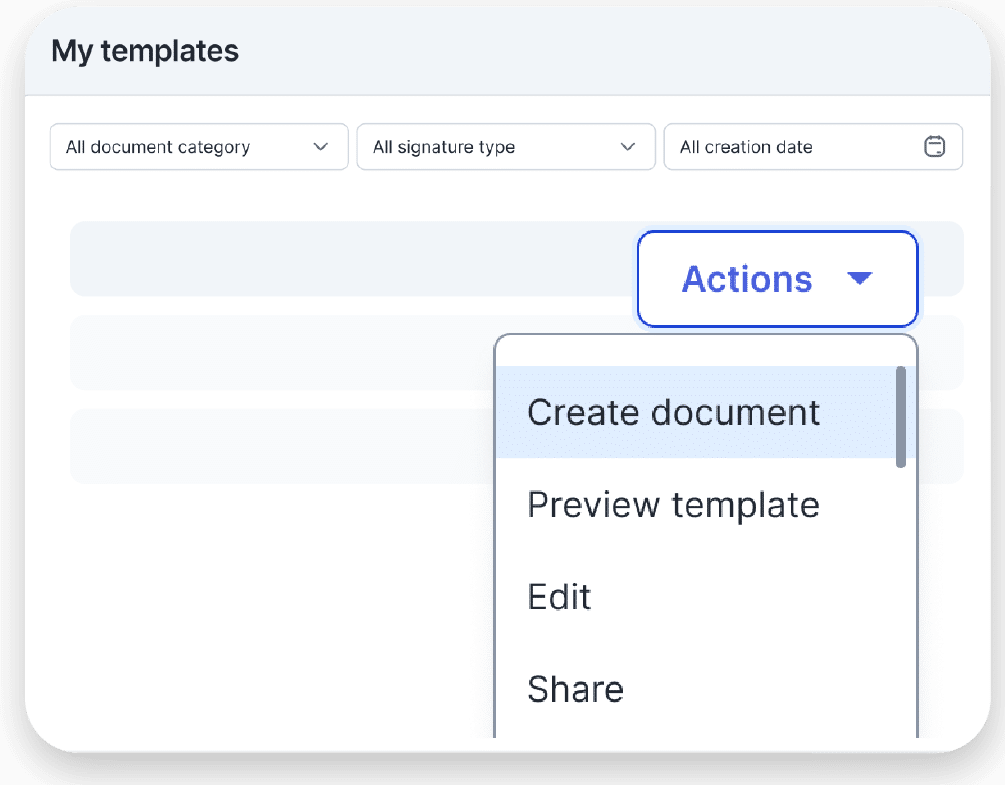The width and height of the screenshot is (1005, 785).
Task: Click the calendar icon in creation date filter
Action: click(934, 147)
